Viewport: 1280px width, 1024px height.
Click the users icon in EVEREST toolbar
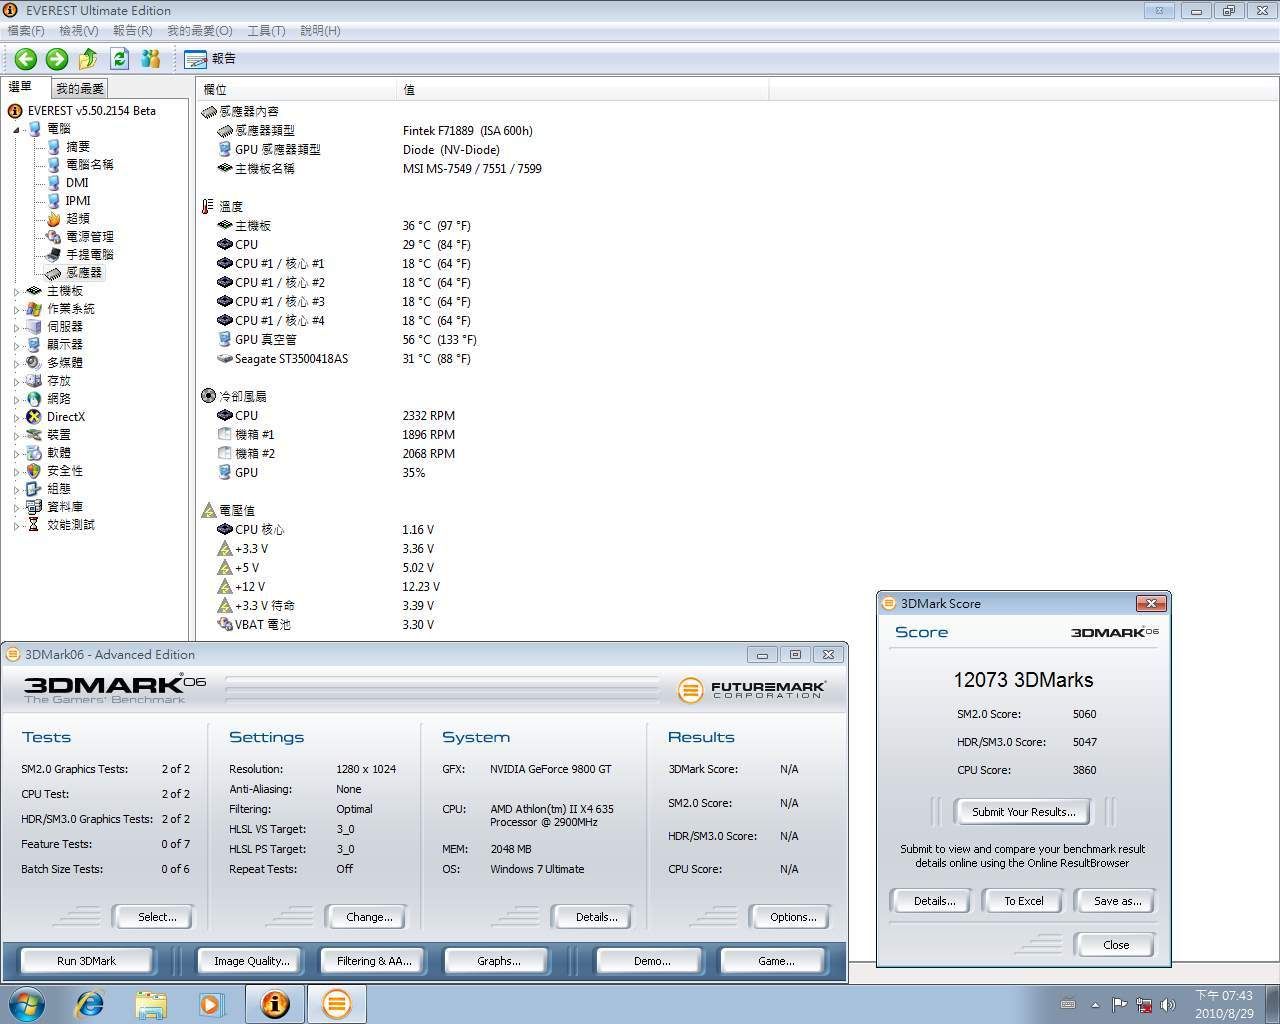pos(151,59)
